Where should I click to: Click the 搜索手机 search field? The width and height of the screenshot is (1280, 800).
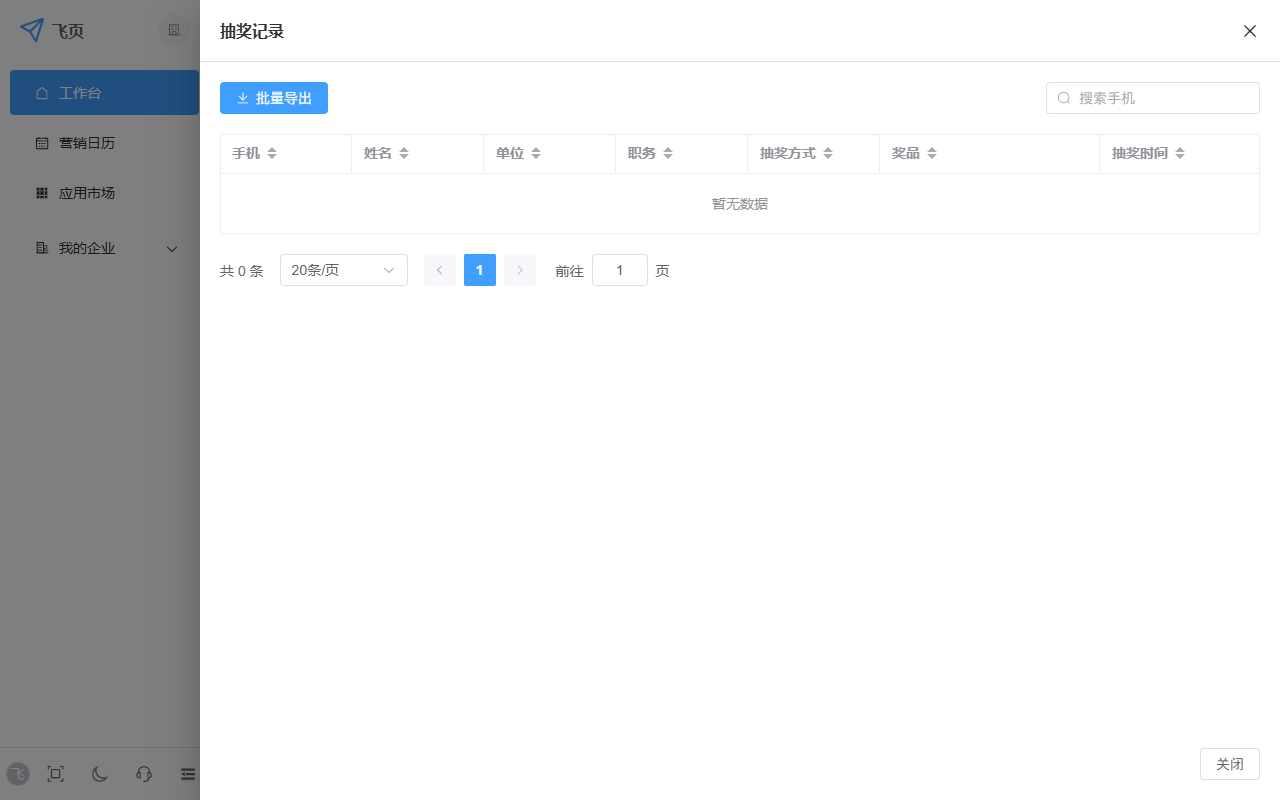(1152, 97)
